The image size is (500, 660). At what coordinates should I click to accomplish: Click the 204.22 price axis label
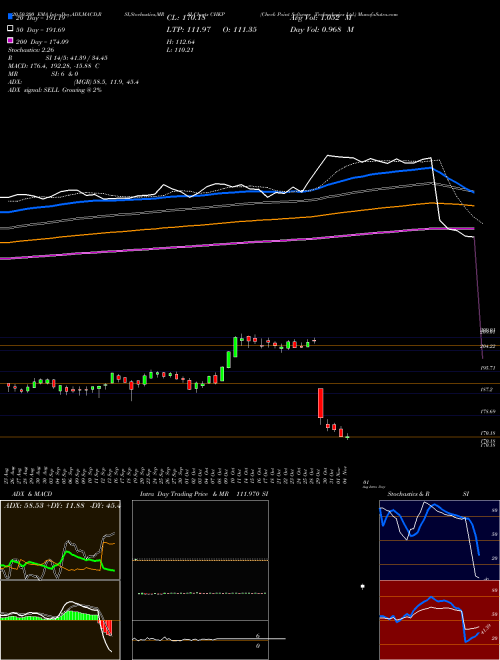pyautogui.click(x=487, y=346)
